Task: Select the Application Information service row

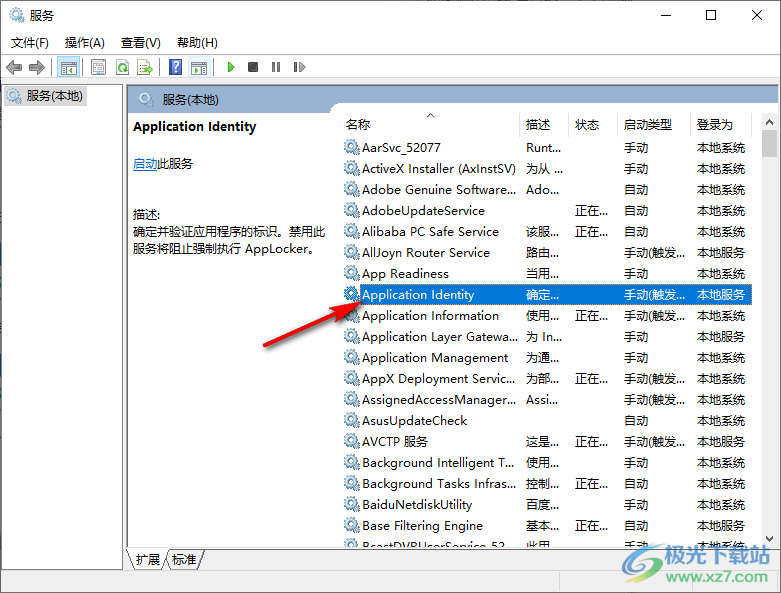Action: (x=547, y=316)
